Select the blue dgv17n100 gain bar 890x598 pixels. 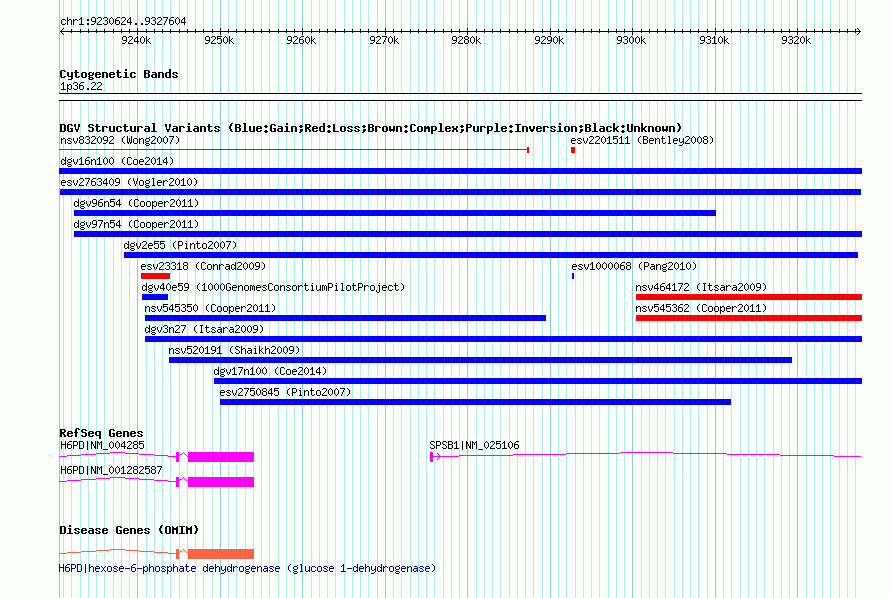coord(538,381)
